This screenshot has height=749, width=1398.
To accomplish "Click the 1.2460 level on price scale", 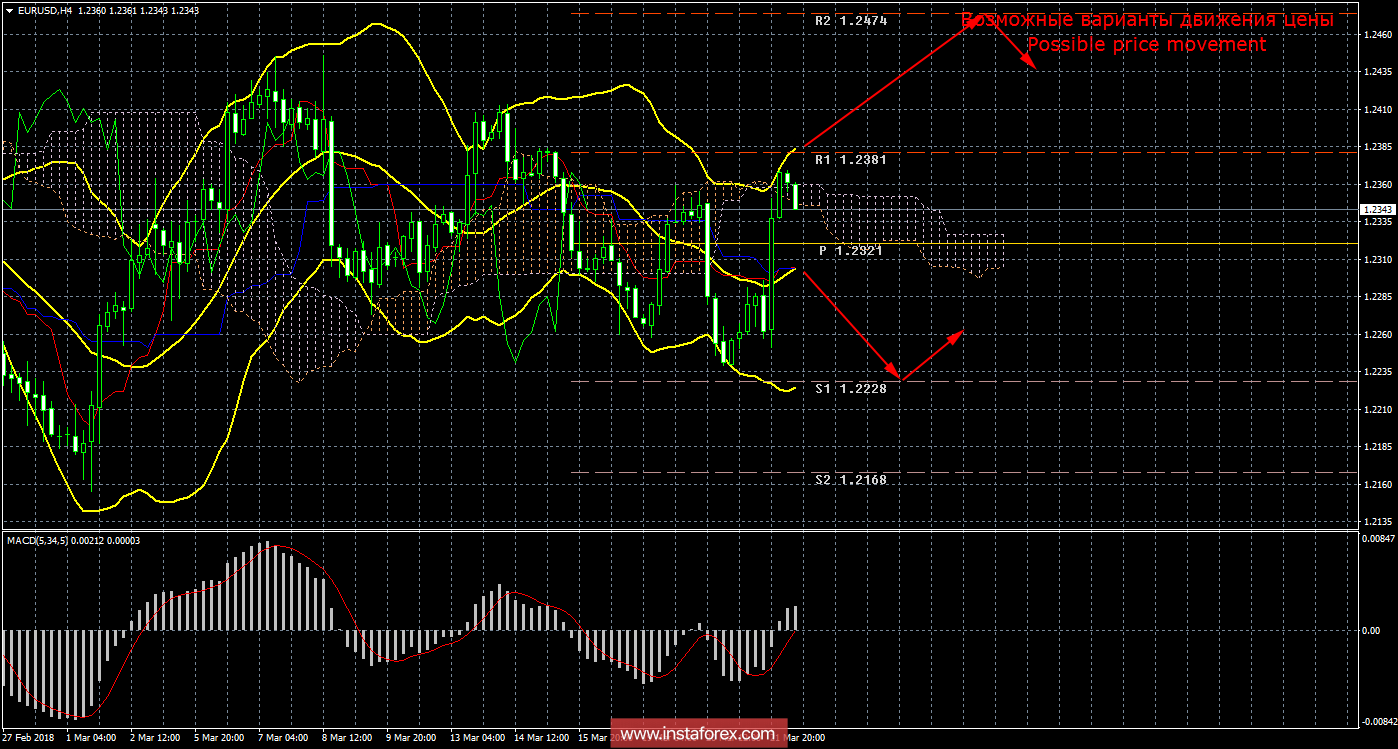I will [1376, 35].
